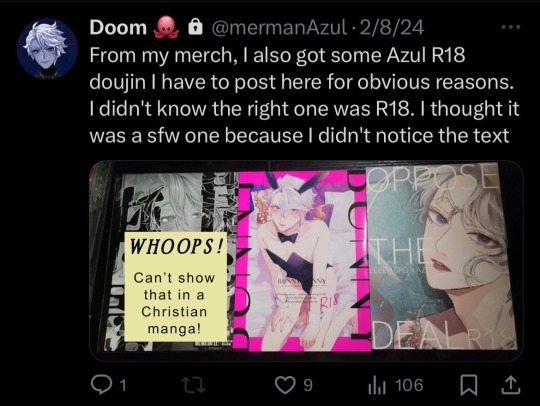Open the @mermanAzul handle link
Image resolution: width=540 pixels, height=406 pixels.
click(x=279, y=27)
